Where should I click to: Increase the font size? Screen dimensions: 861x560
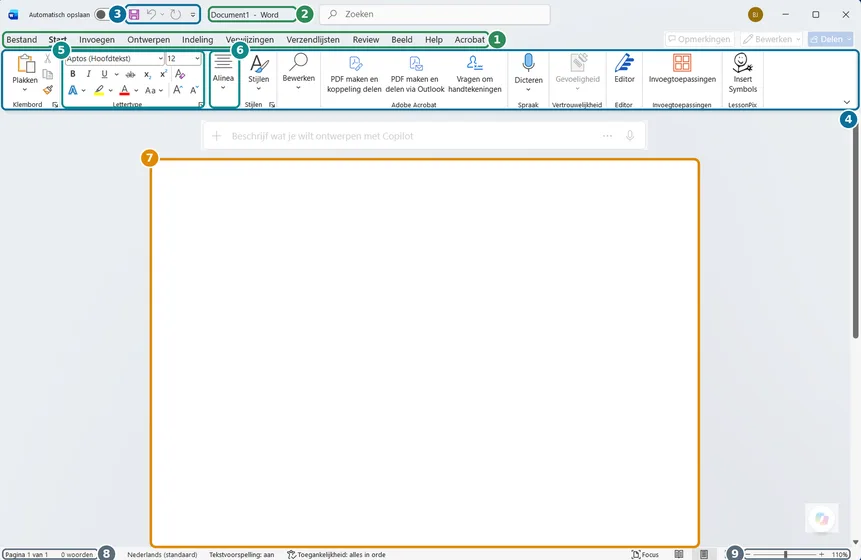(177, 90)
